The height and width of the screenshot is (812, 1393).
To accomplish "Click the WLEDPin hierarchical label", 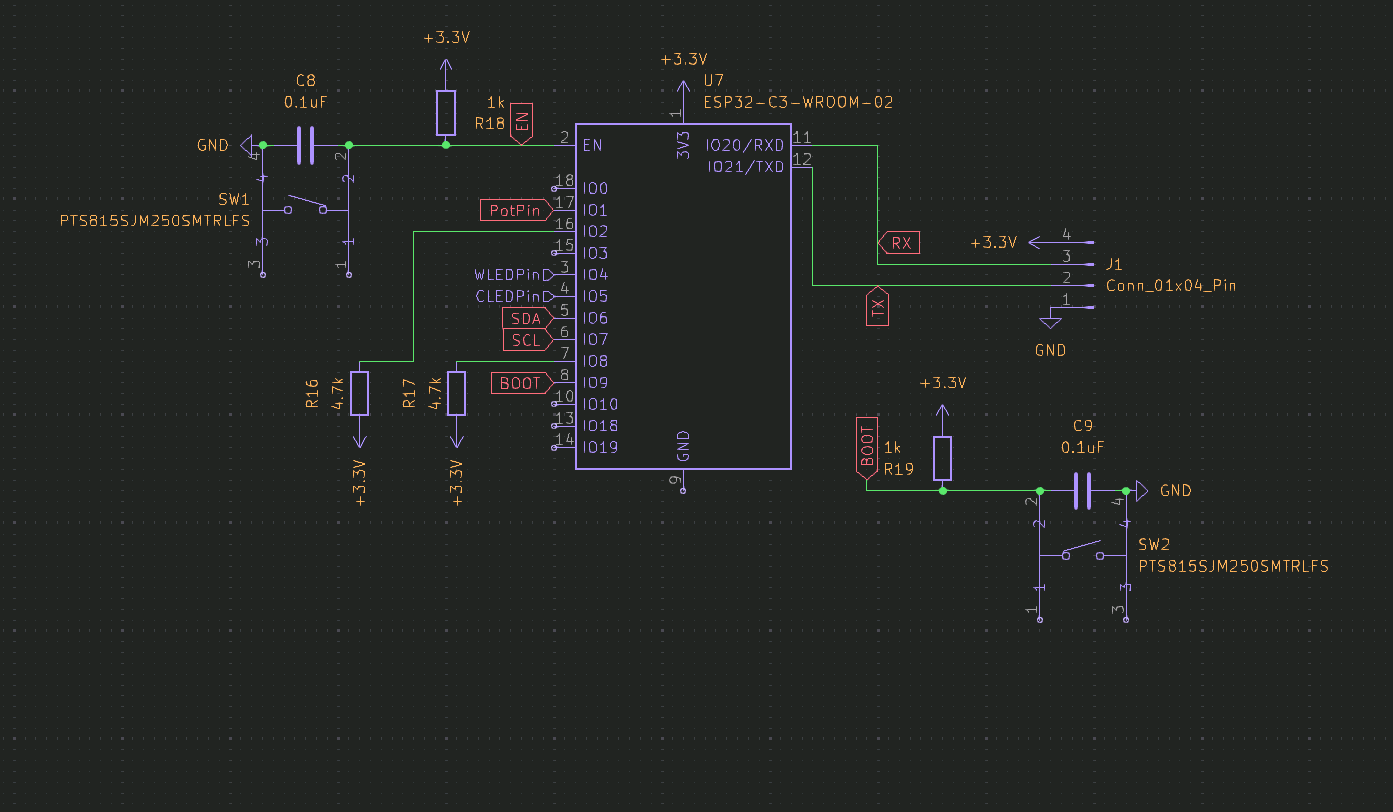I will pos(512,275).
